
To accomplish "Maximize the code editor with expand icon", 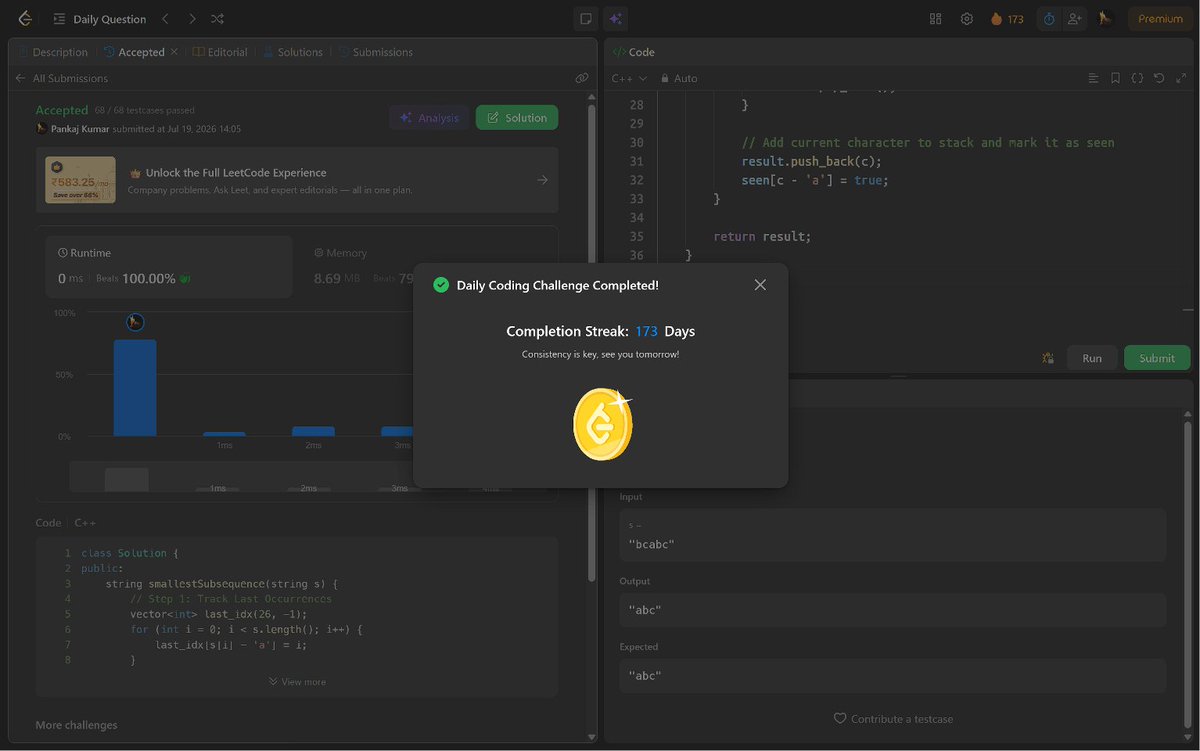I will (x=1181, y=78).
